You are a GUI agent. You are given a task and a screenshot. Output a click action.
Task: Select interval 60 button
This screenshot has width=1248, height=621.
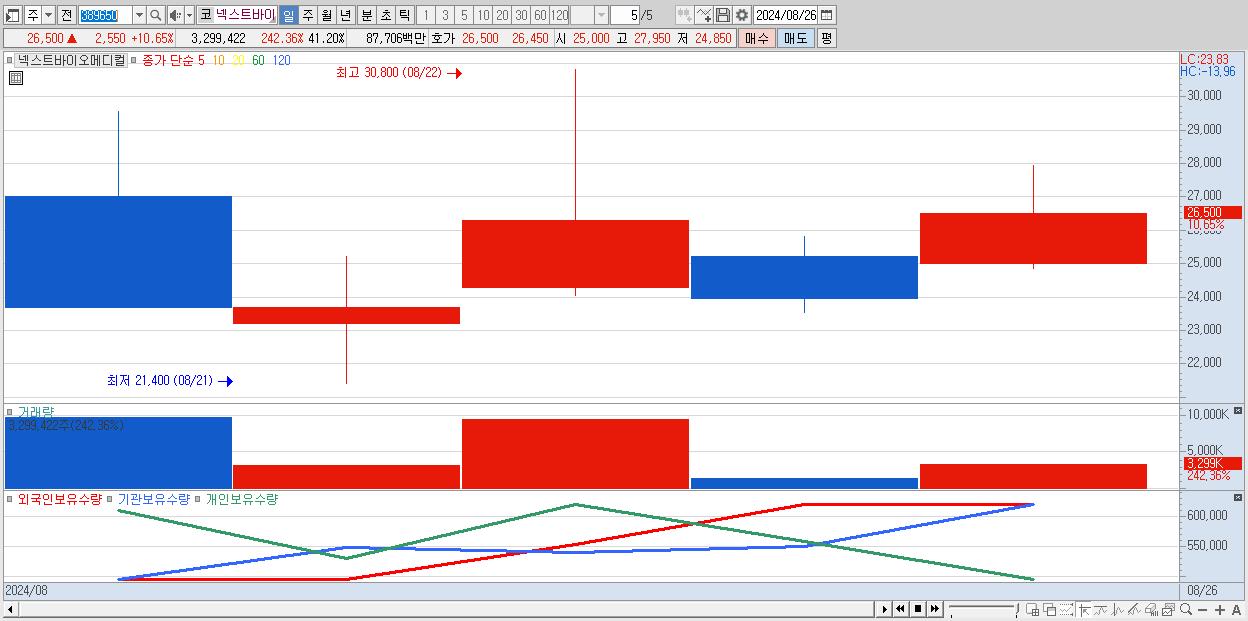[540, 15]
